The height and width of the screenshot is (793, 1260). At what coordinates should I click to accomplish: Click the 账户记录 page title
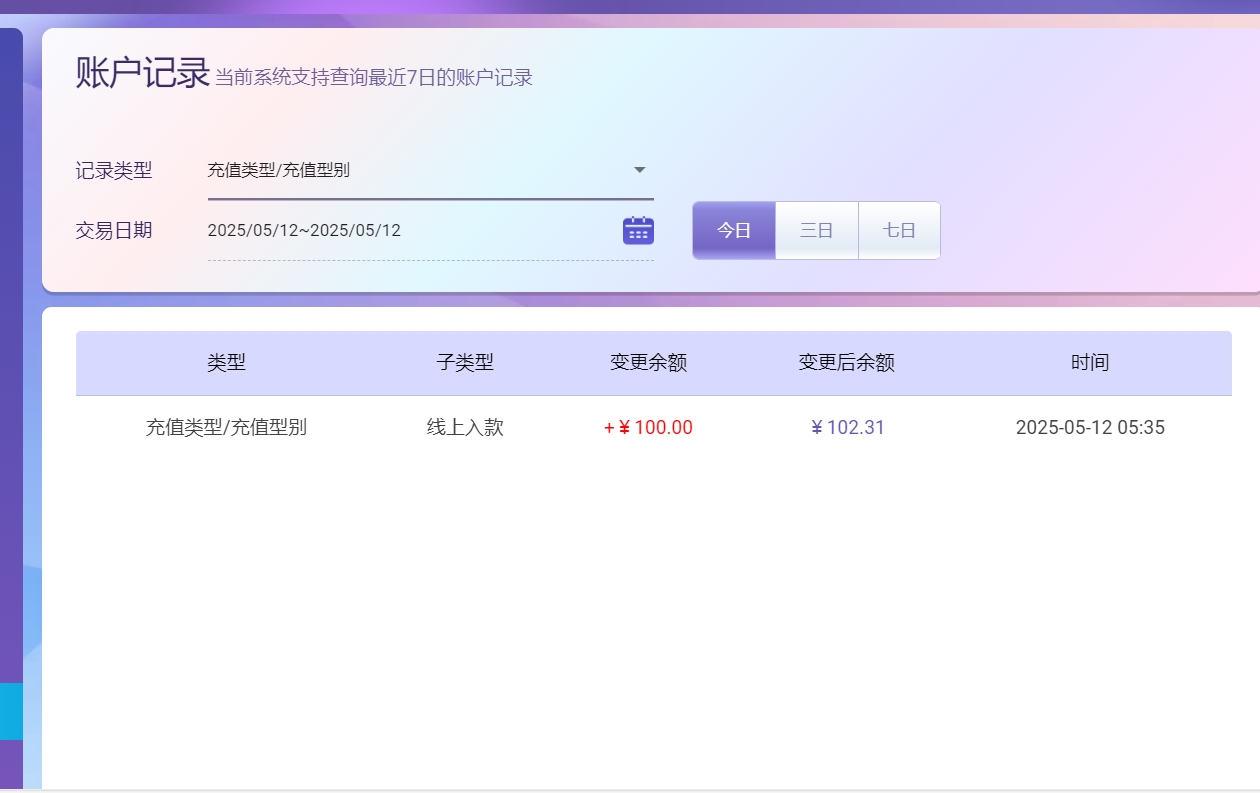(x=142, y=74)
